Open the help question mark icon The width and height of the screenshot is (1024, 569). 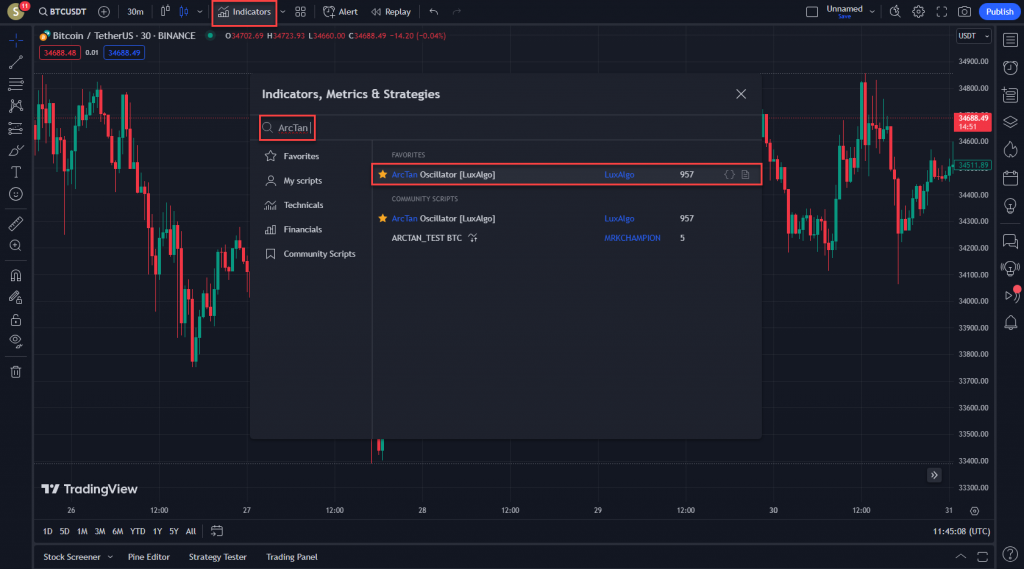point(1010,555)
